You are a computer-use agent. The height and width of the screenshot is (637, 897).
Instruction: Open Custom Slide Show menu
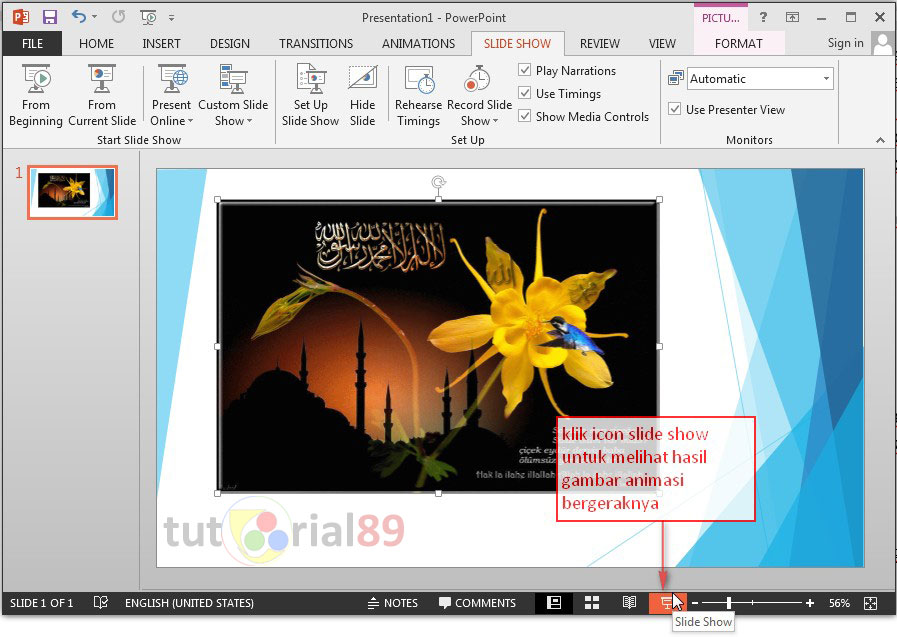point(233,95)
